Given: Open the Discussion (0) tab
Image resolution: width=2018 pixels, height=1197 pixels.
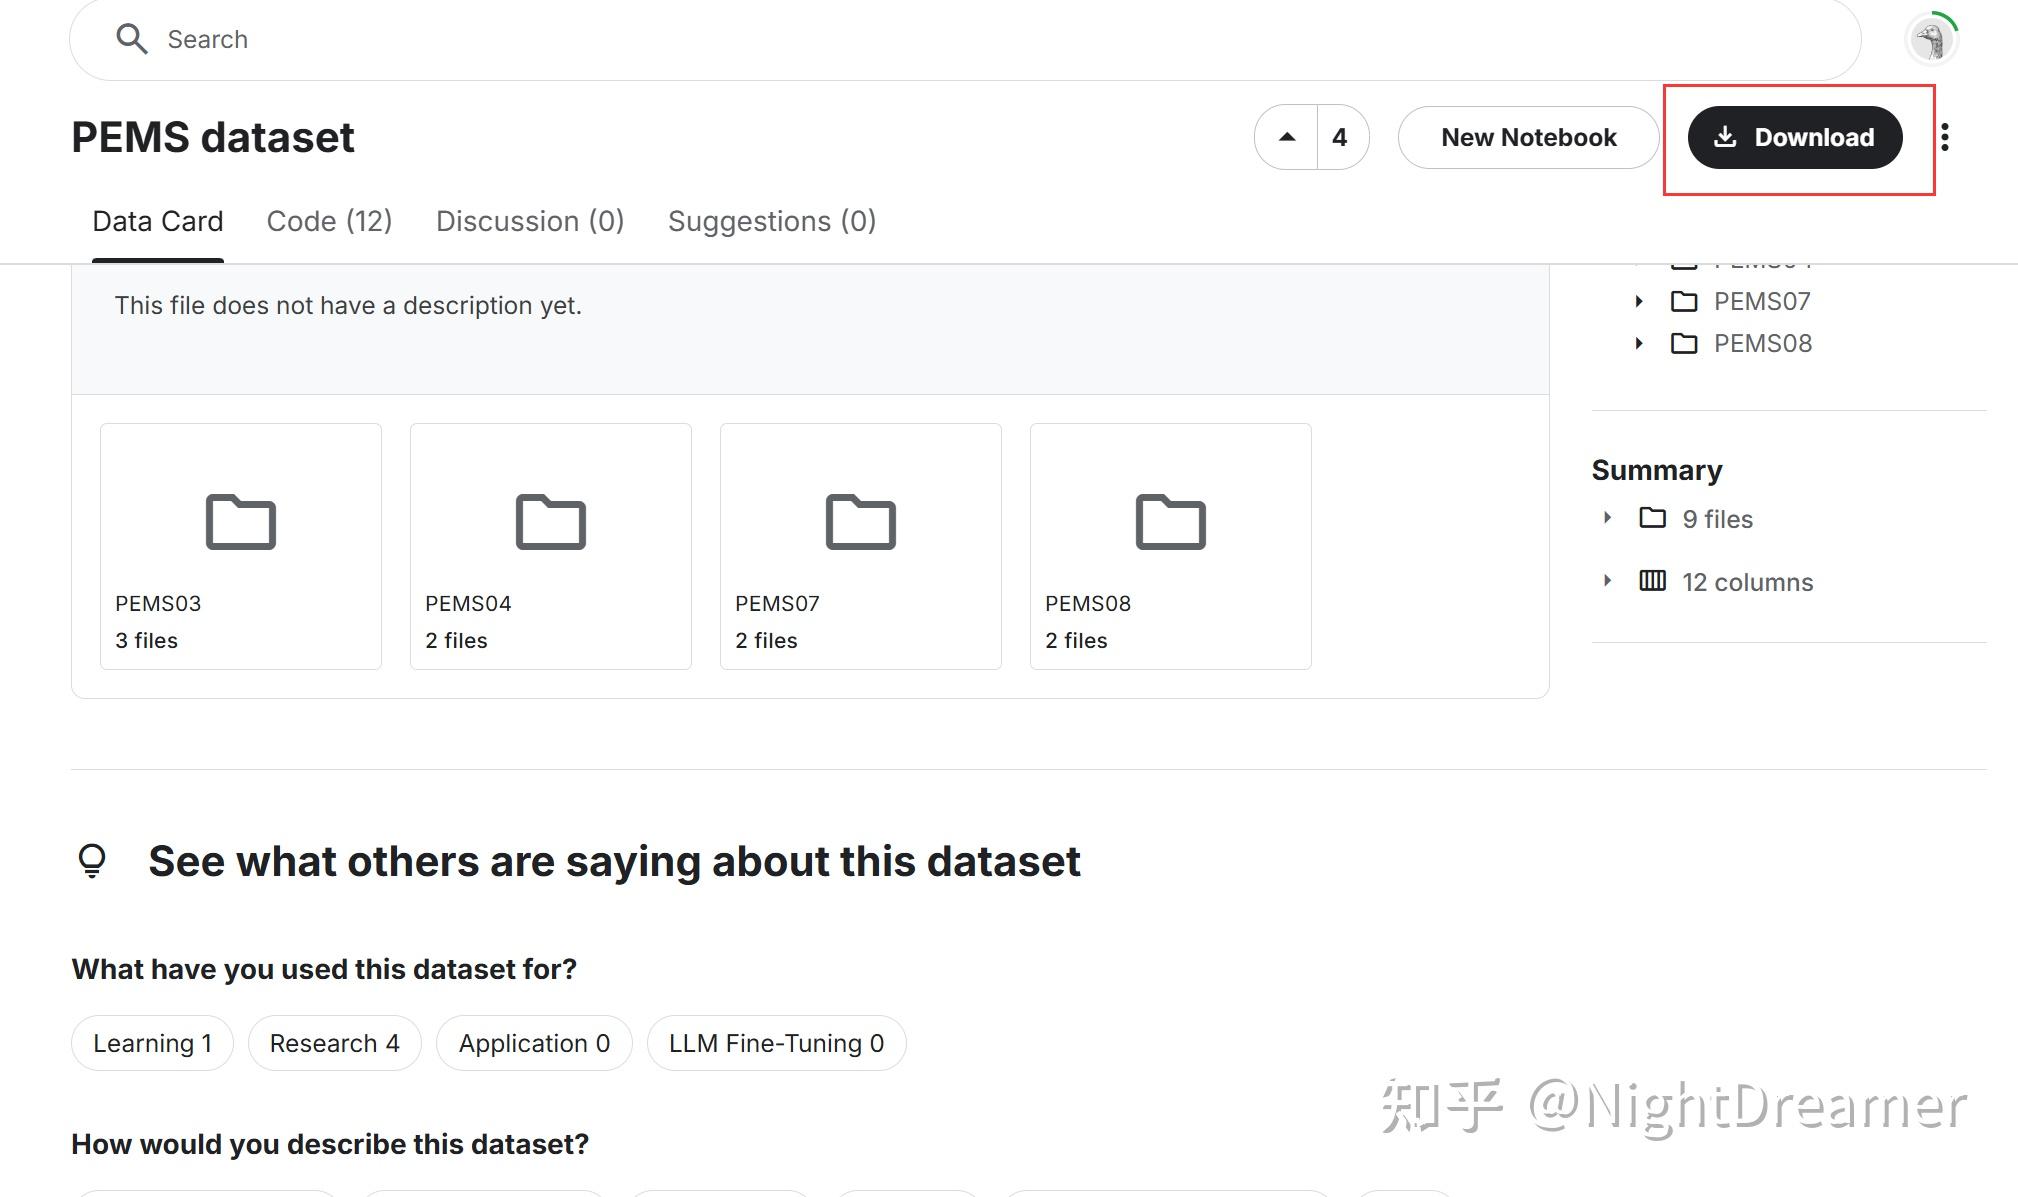Looking at the screenshot, I should coord(530,221).
